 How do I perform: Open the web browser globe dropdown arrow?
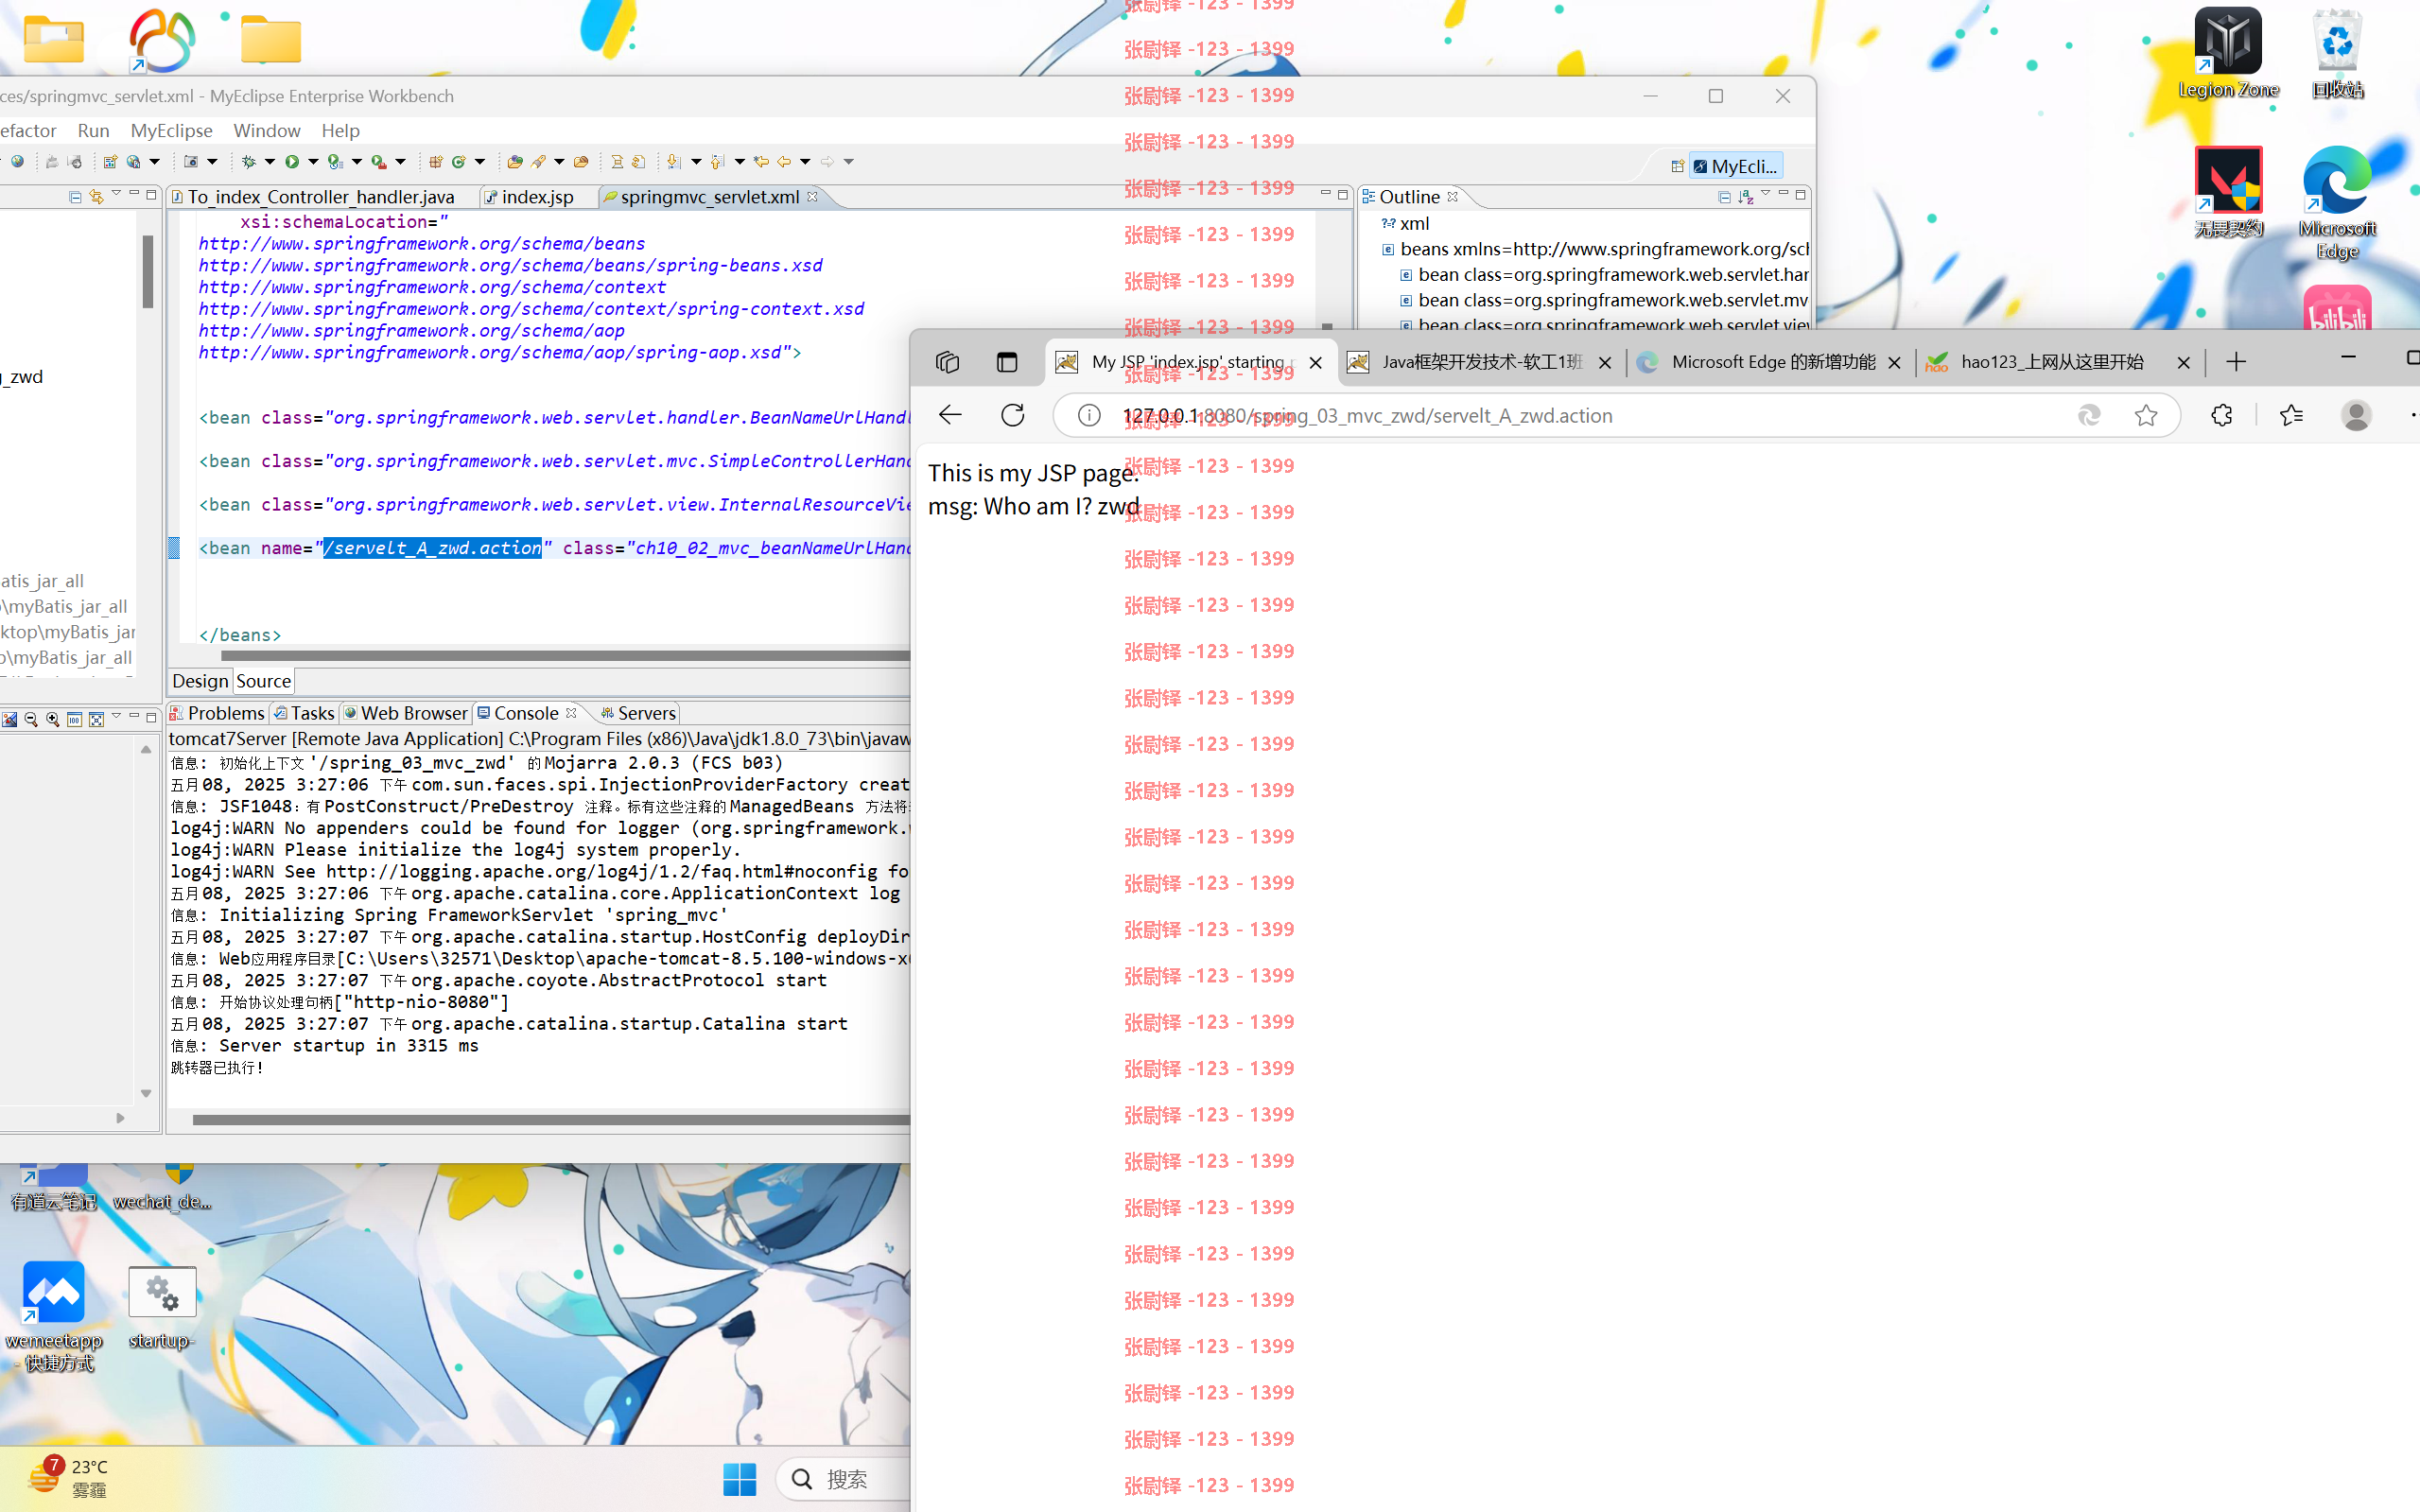tap(154, 161)
